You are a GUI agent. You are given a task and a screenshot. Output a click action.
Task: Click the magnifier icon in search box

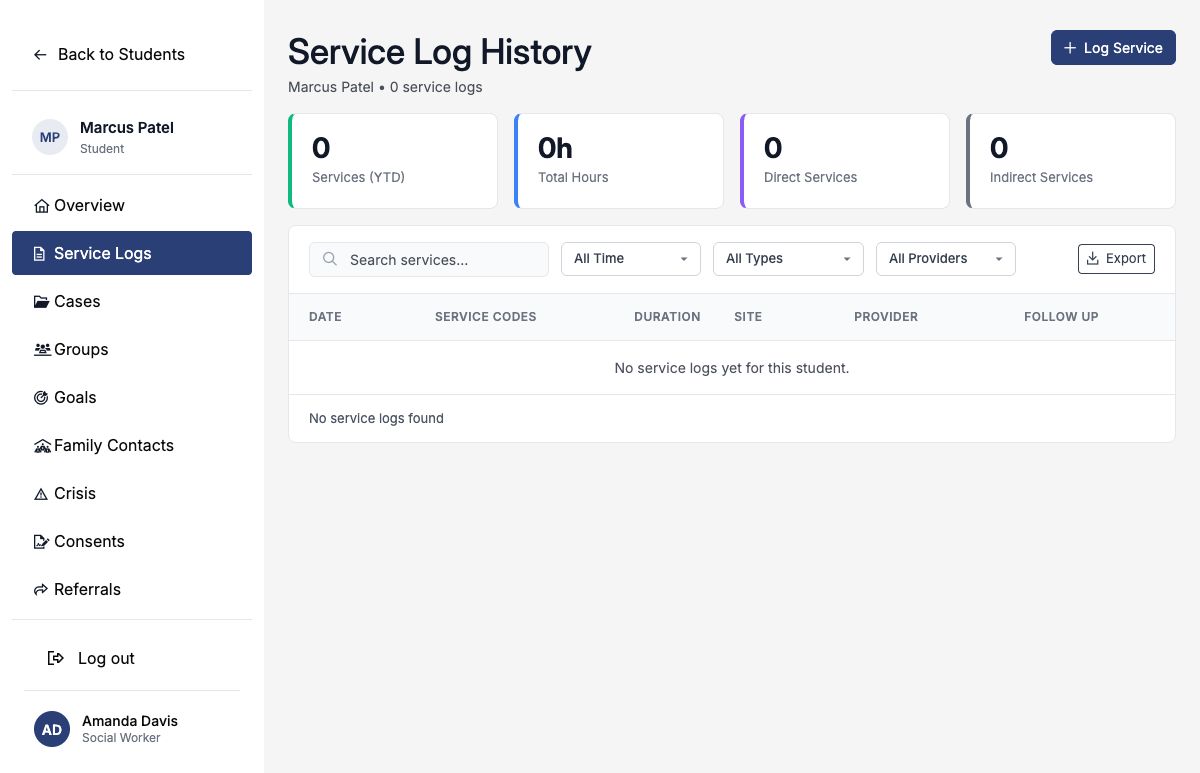(330, 259)
